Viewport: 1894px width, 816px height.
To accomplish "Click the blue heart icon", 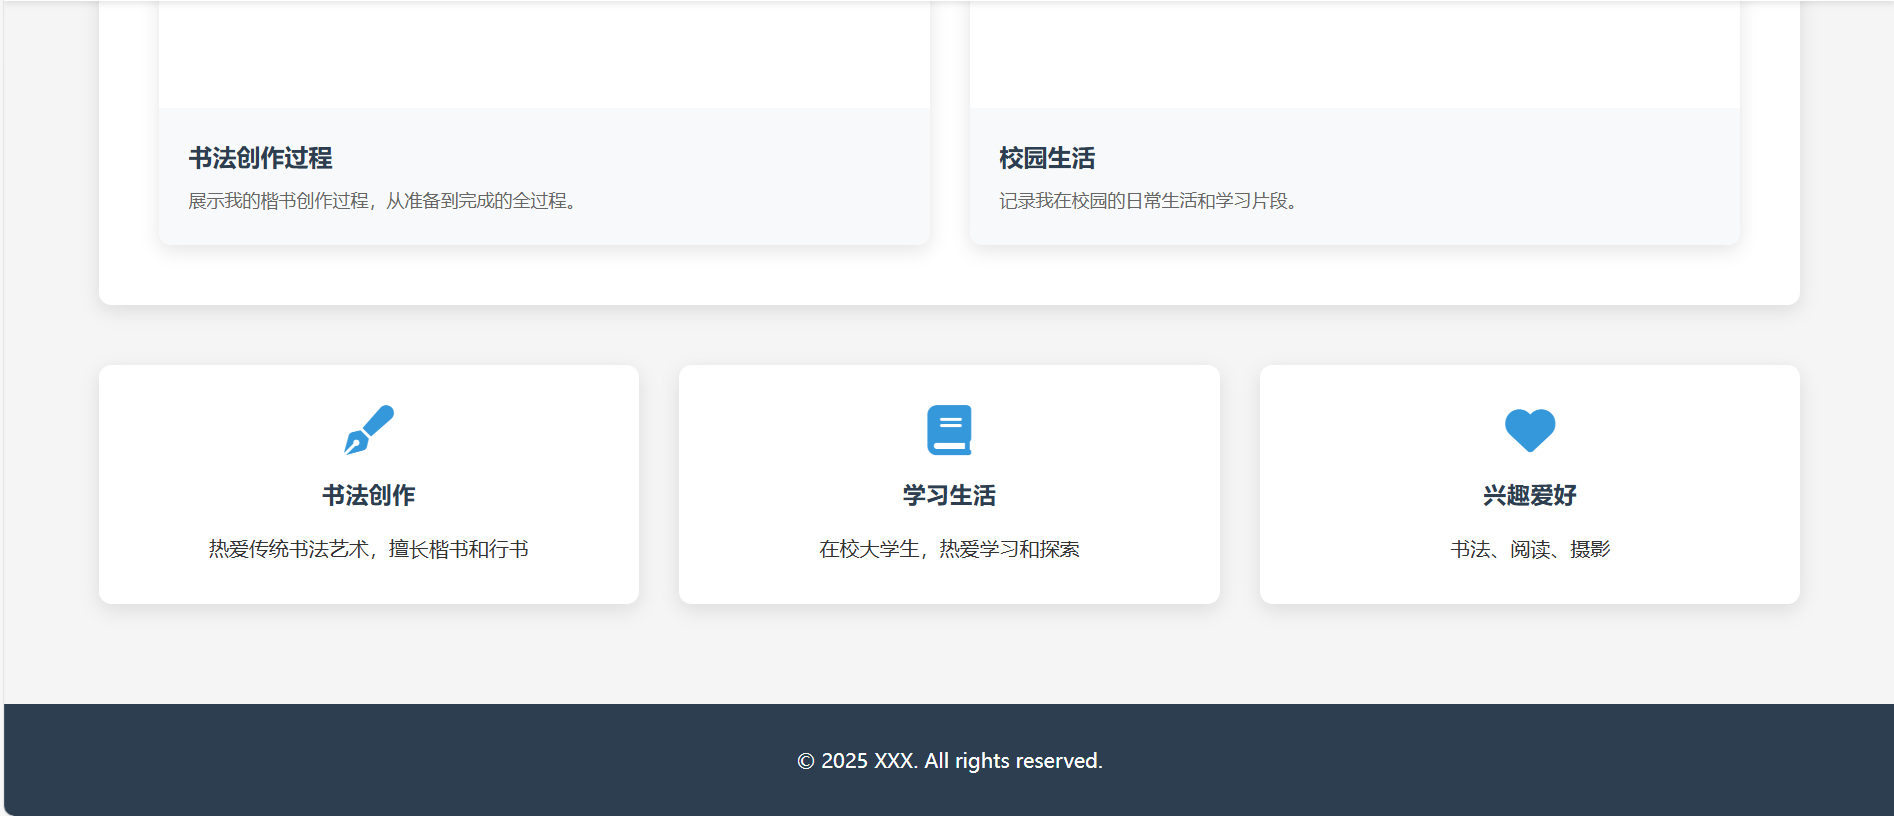I will (x=1529, y=430).
